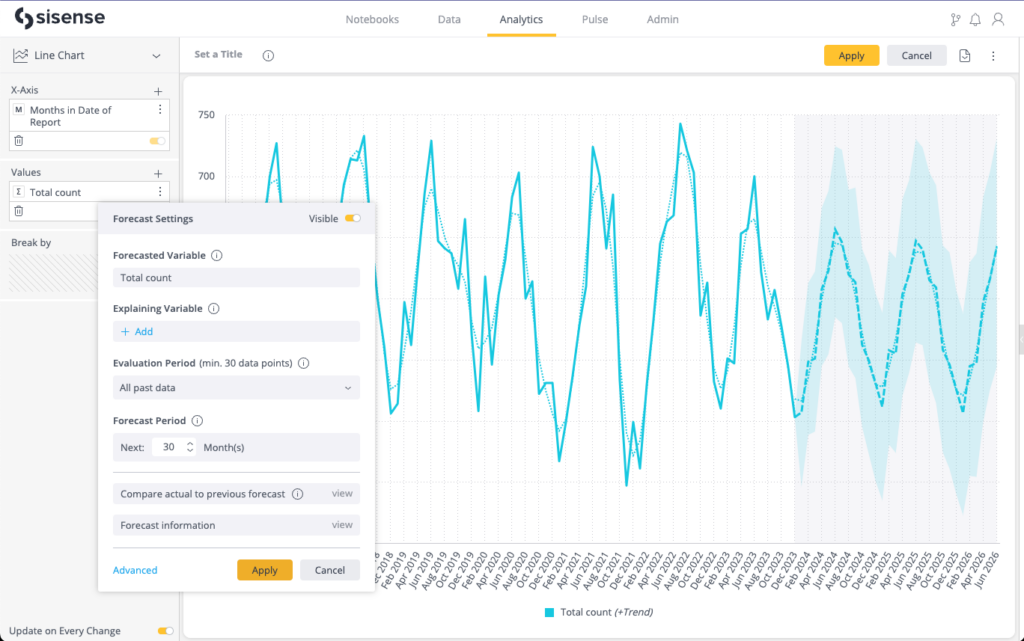Click the Total count legend color square
This screenshot has width=1024, height=641.
[x=549, y=612]
